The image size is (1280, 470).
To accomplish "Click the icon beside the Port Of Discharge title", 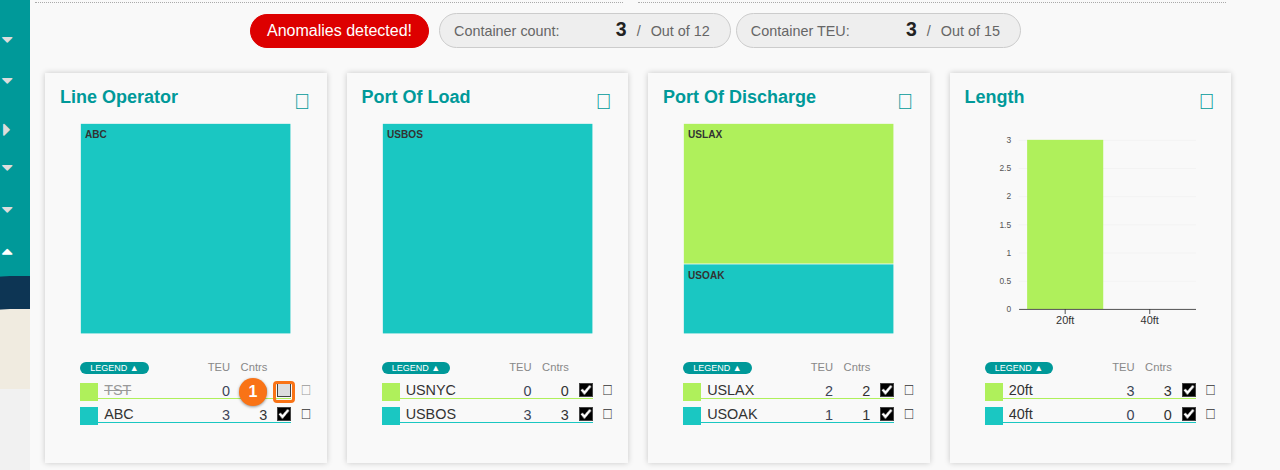I will coord(905,101).
